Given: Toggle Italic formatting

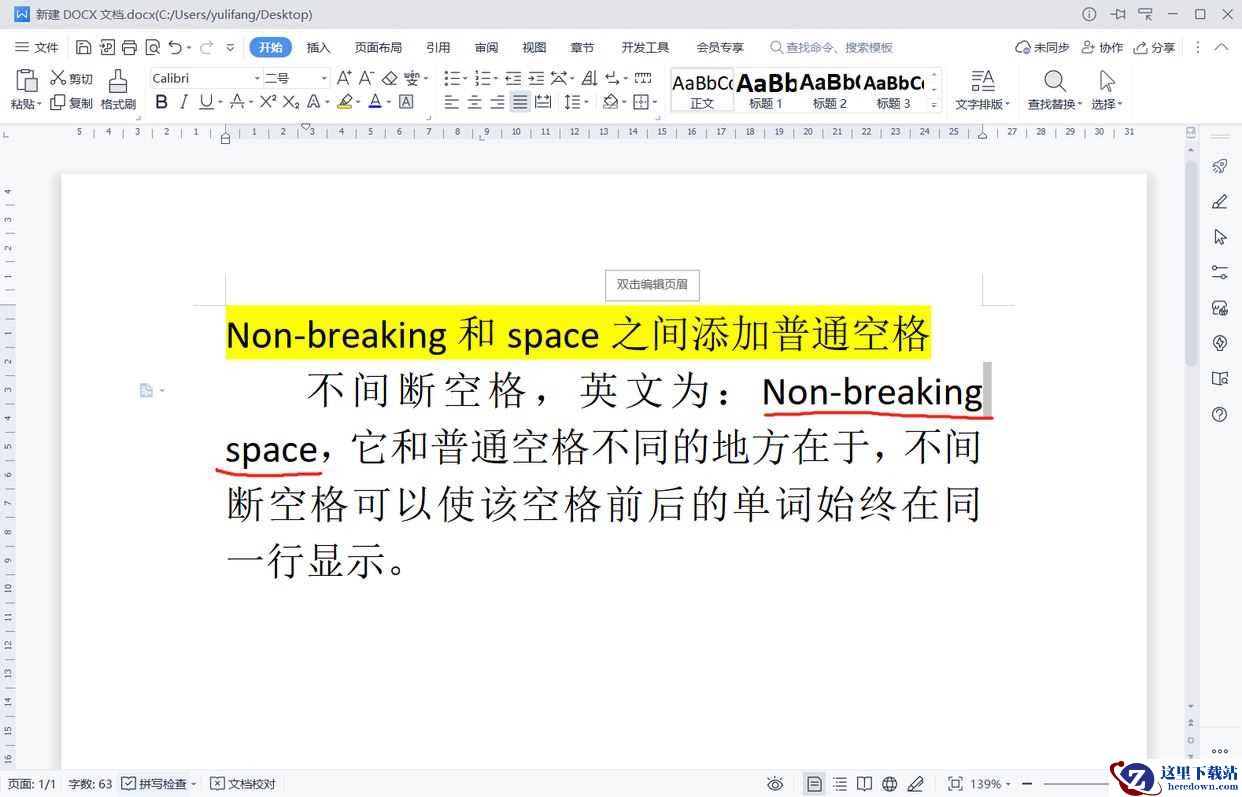Looking at the screenshot, I should (184, 102).
